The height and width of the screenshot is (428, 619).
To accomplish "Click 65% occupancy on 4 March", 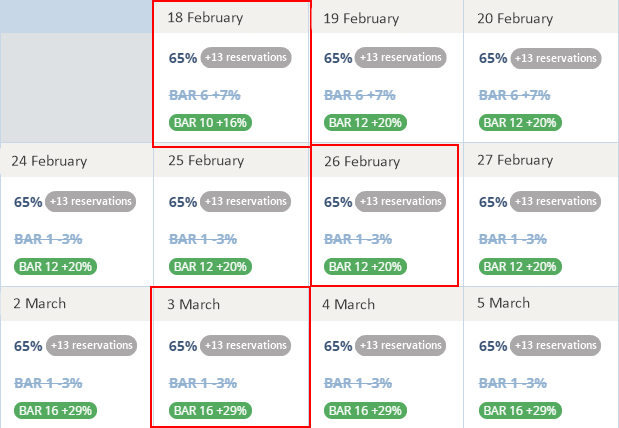I will [x=338, y=346].
